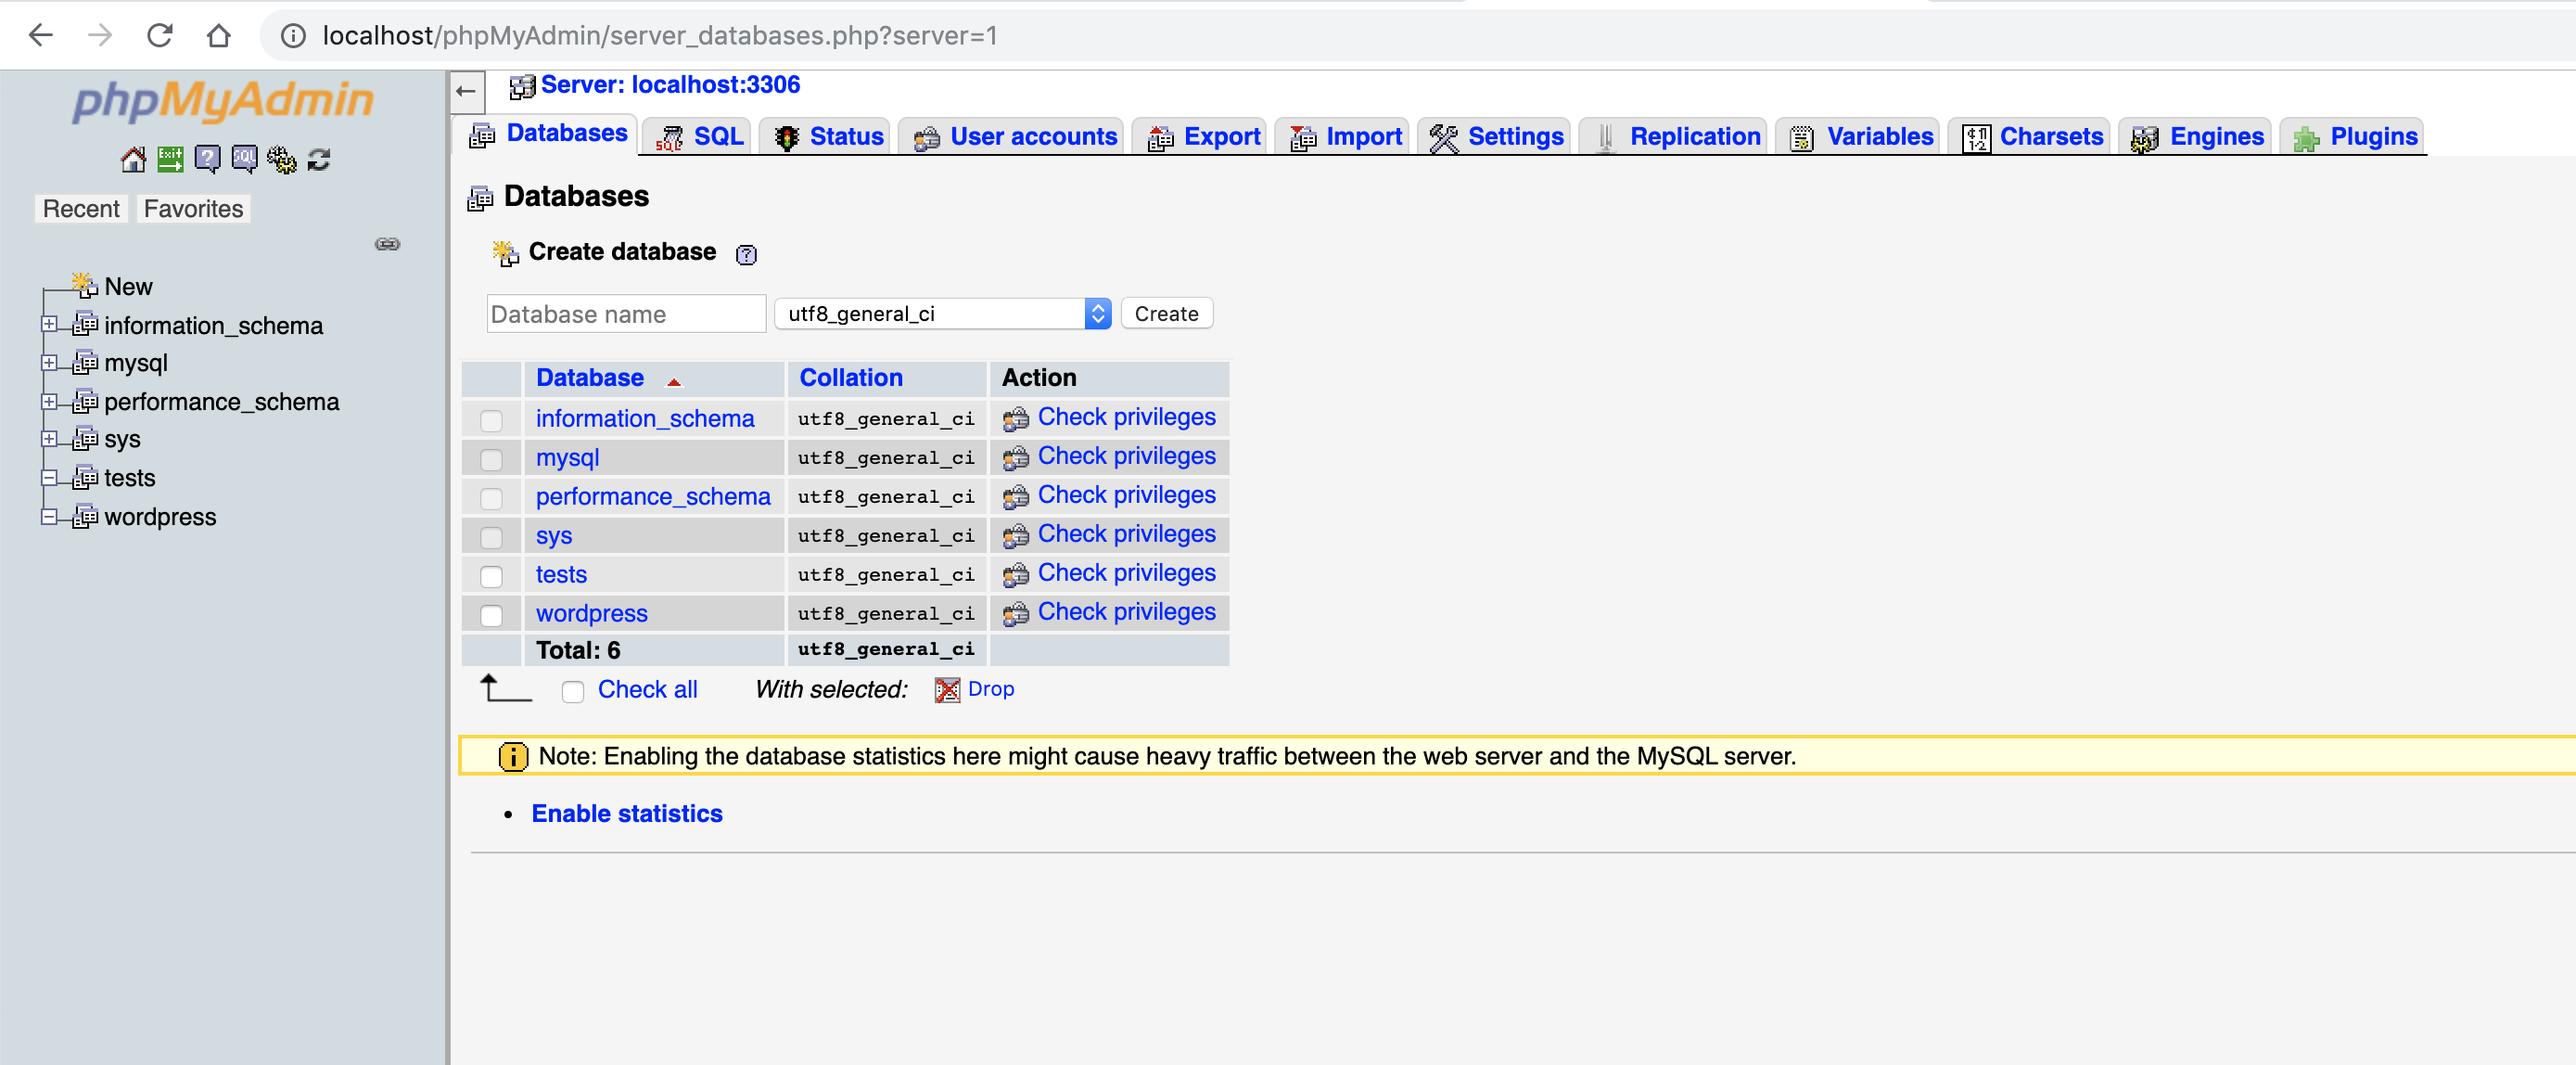Open navigation panel settings gear icon
The image size is (2576, 1065).
pyautogui.click(x=282, y=159)
